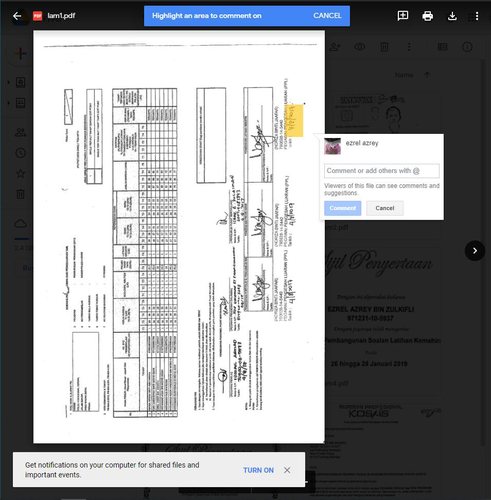The width and height of the screenshot is (491, 500).
Task: Print the PDF document
Action: click(427, 16)
